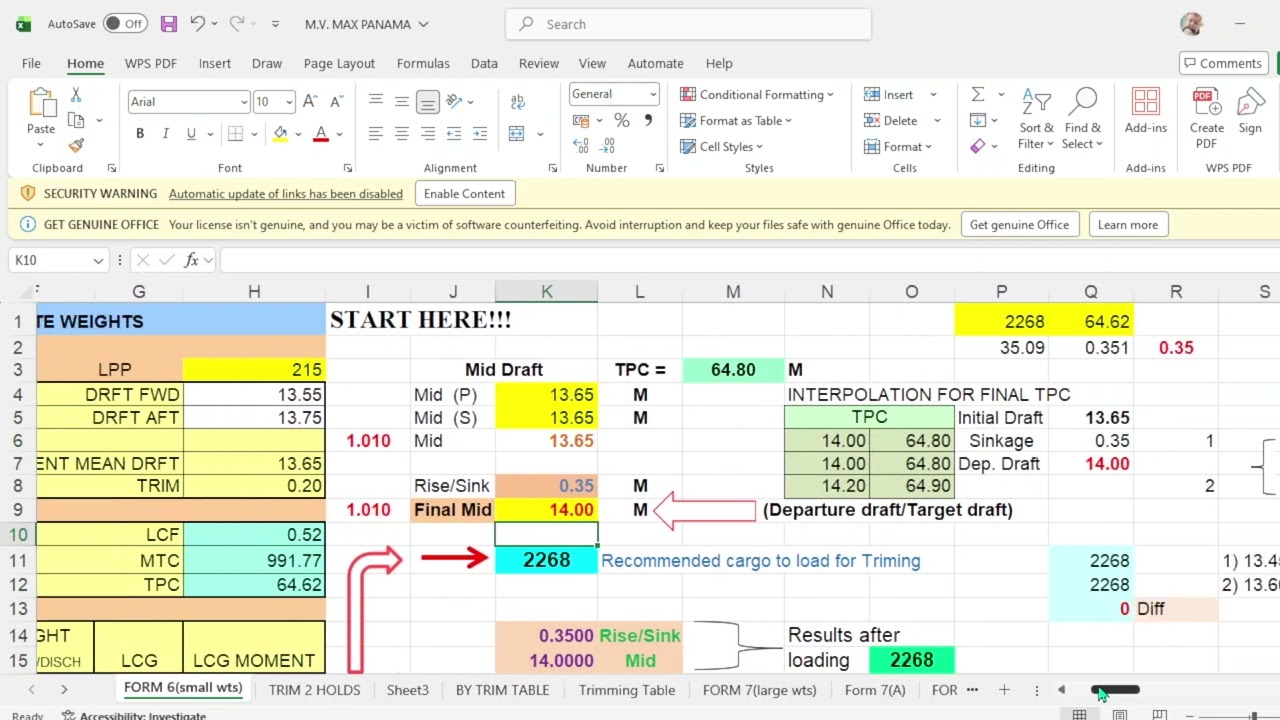Click the Learn more button
1280x720 pixels.
click(x=1127, y=225)
